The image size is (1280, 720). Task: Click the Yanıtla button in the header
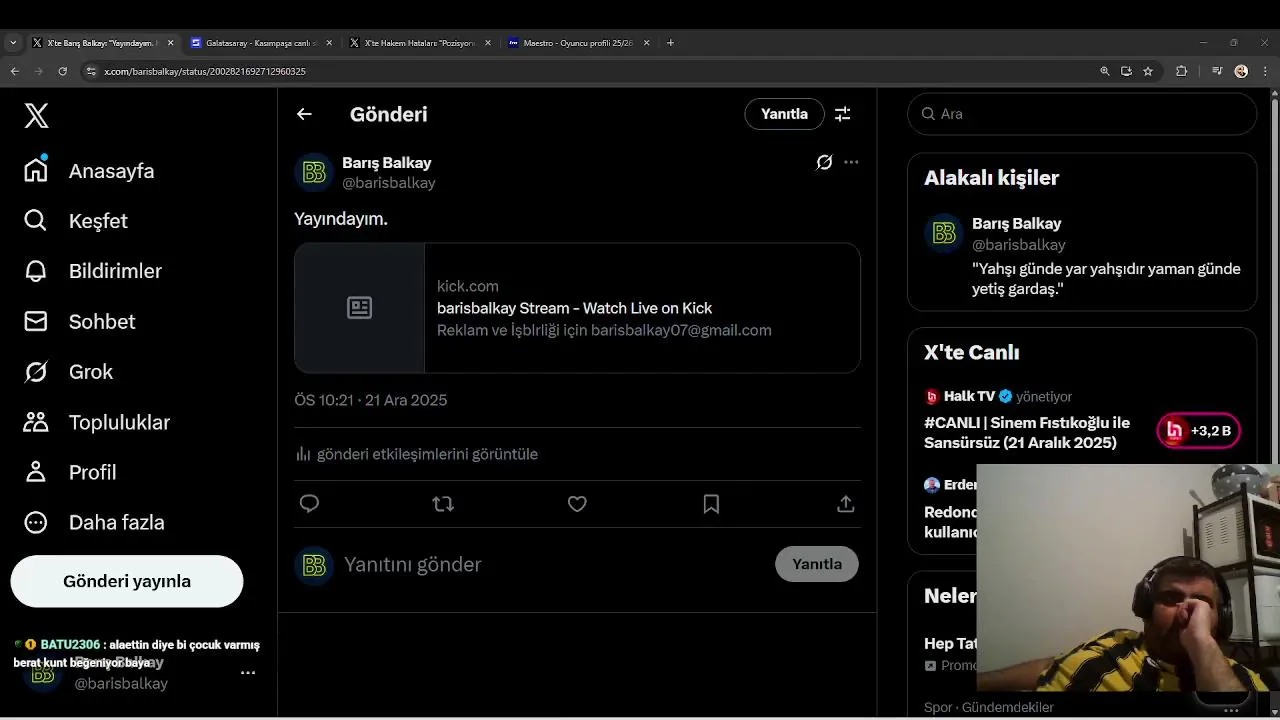(x=784, y=114)
